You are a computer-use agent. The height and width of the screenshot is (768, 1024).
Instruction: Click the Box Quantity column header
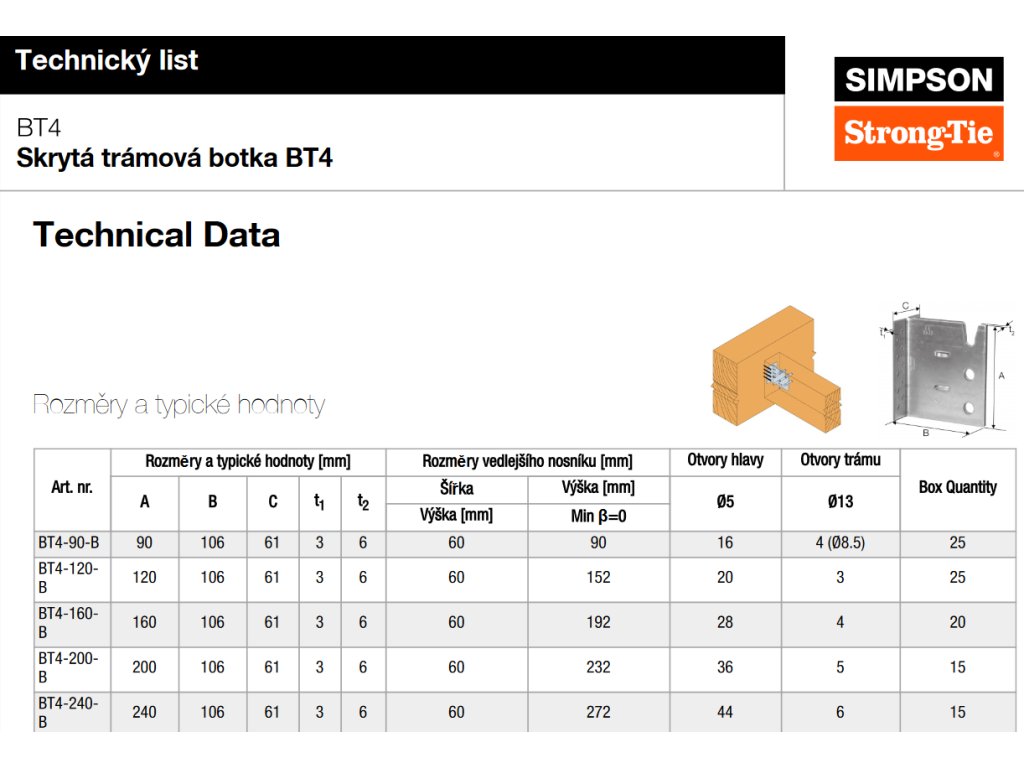tap(957, 488)
